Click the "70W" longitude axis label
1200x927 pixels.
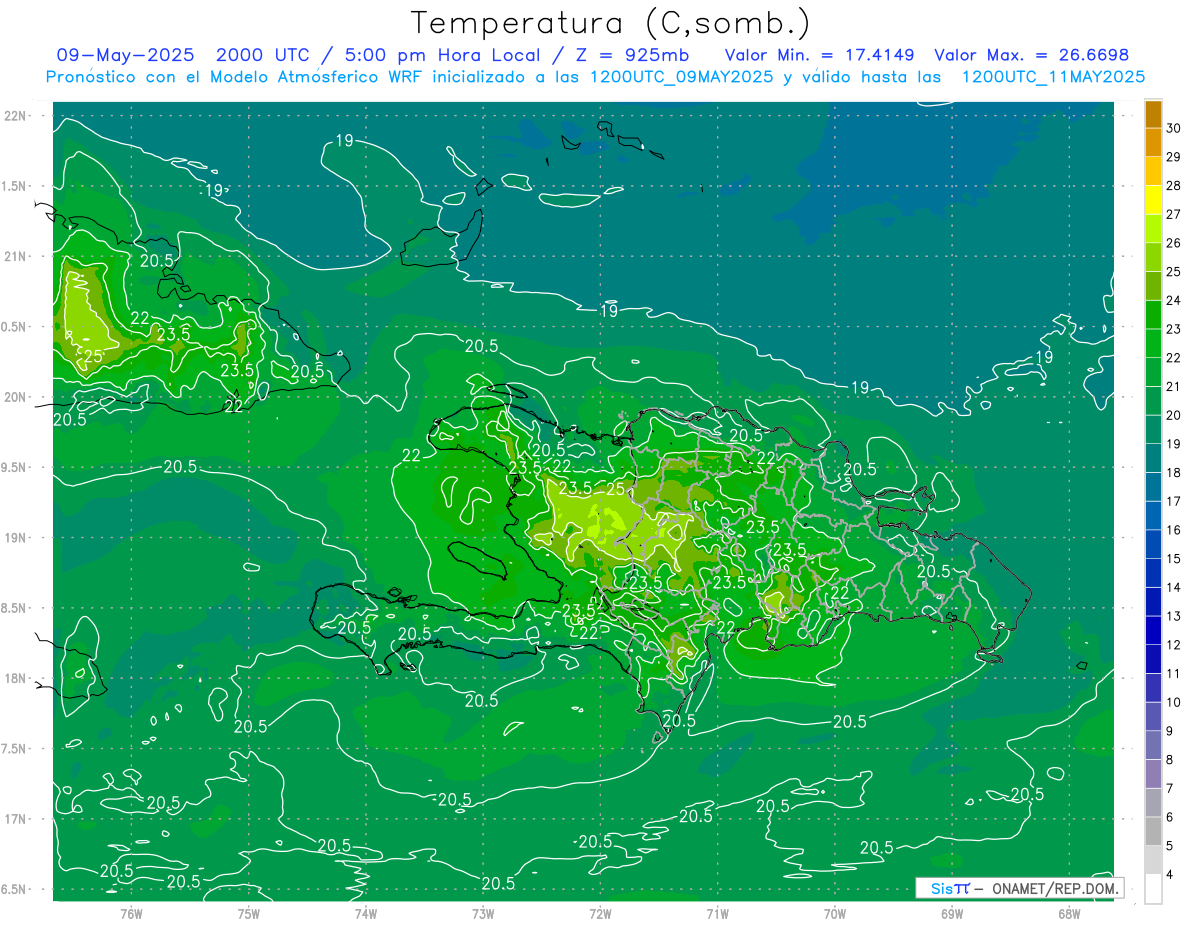pos(835,913)
